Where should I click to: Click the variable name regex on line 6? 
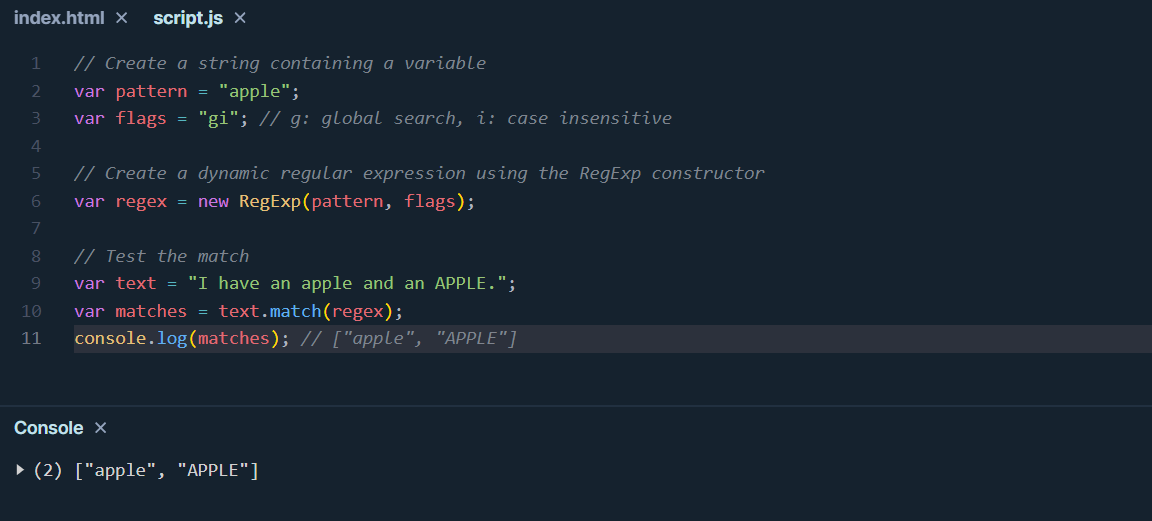click(x=141, y=201)
